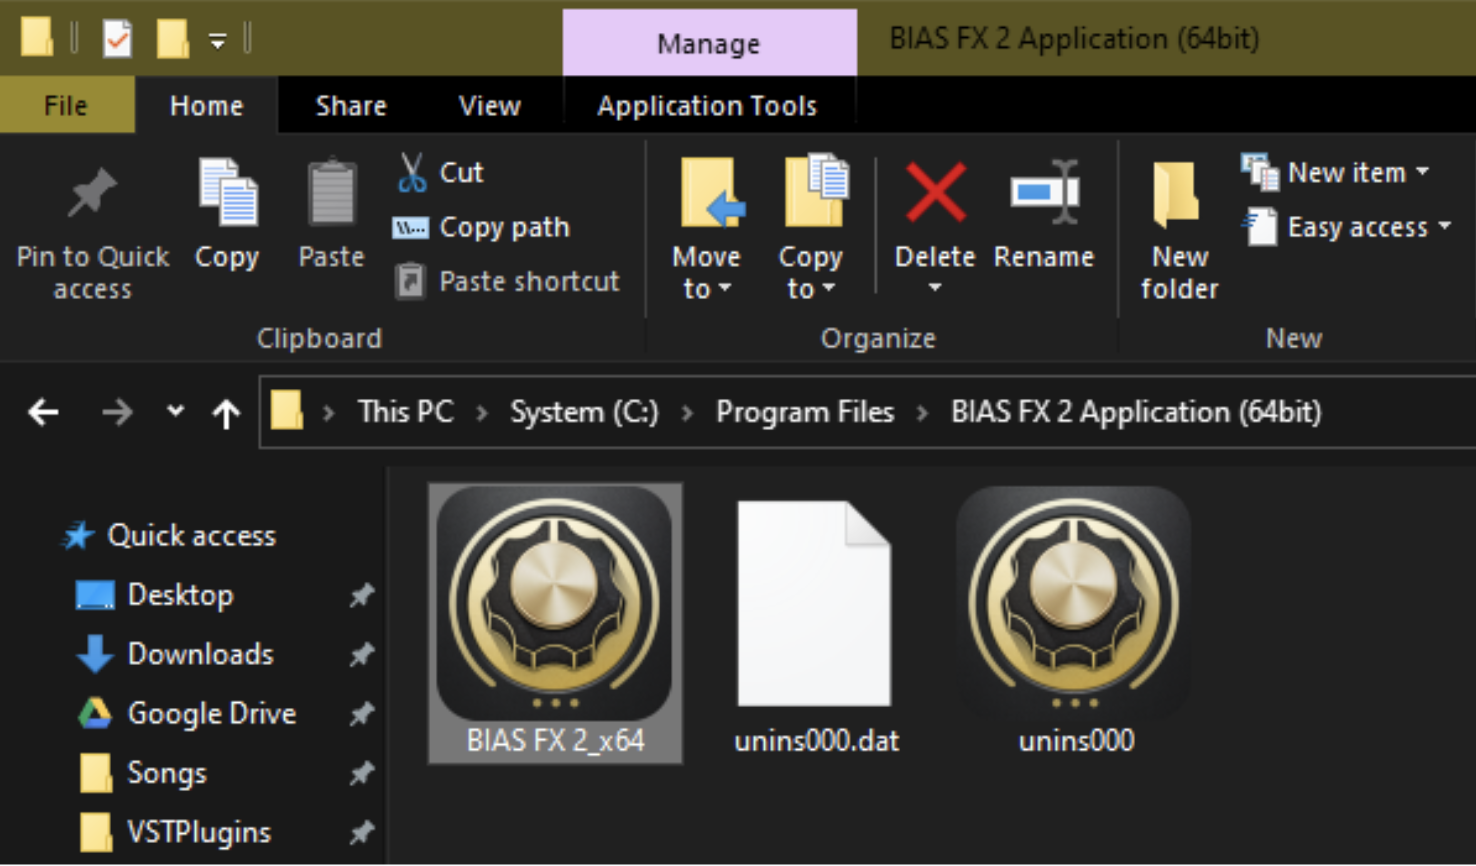Click the Easy access icon
The width and height of the screenshot is (1476, 866).
[x=1260, y=227]
